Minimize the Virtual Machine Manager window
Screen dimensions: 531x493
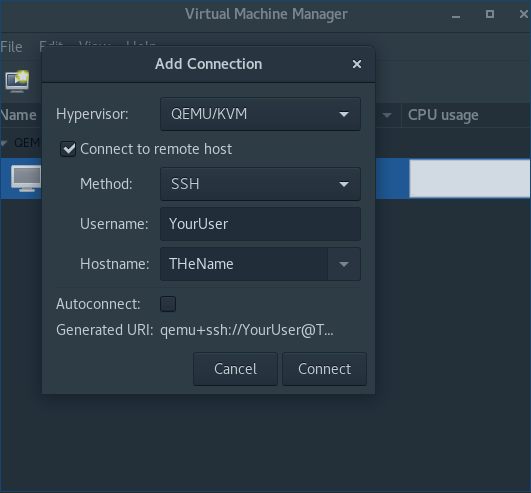[x=456, y=15]
